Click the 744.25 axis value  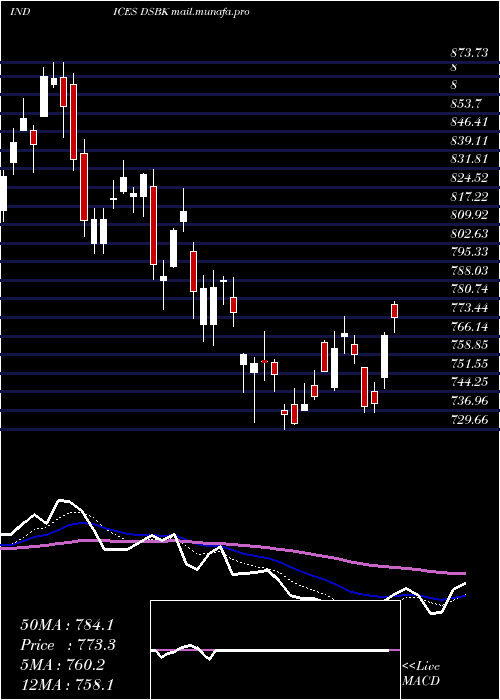[469, 382]
